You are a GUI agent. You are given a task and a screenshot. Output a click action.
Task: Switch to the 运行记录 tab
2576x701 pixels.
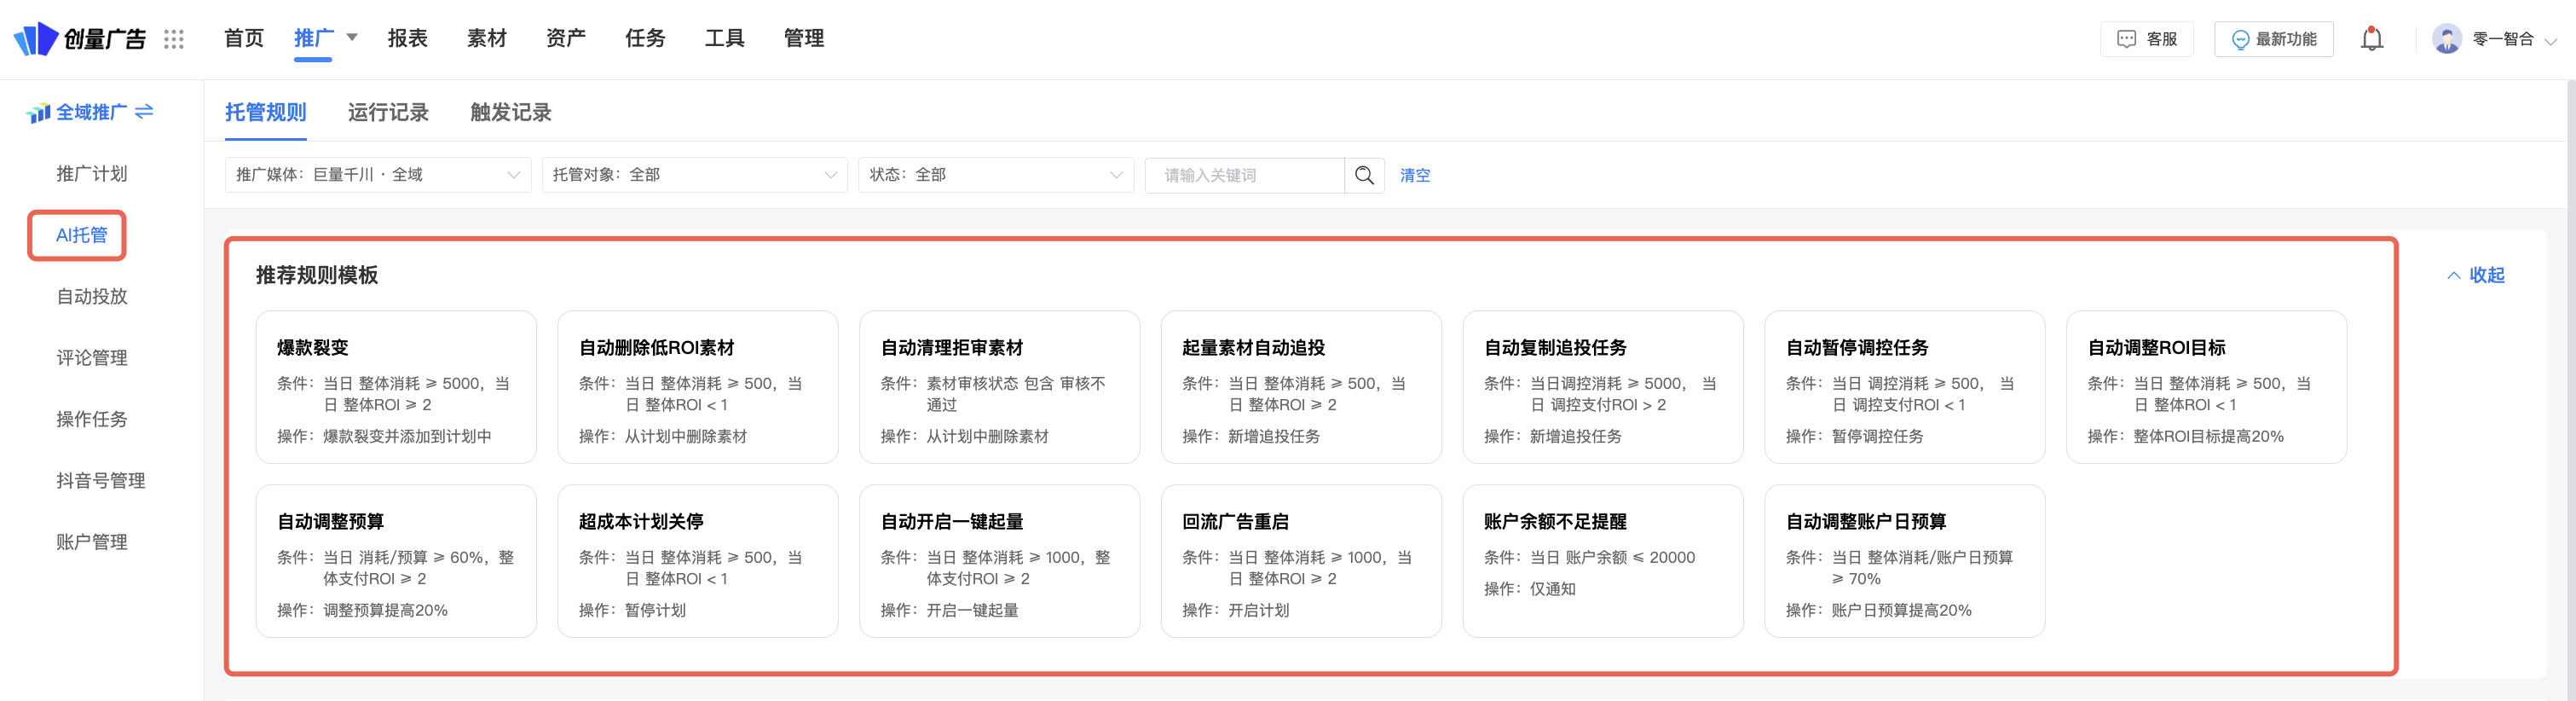pyautogui.click(x=388, y=112)
